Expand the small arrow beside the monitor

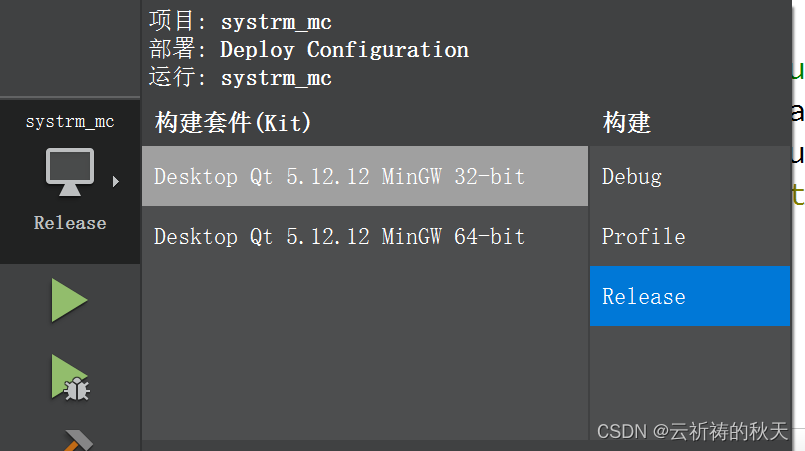pyautogui.click(x=116, y=181)
